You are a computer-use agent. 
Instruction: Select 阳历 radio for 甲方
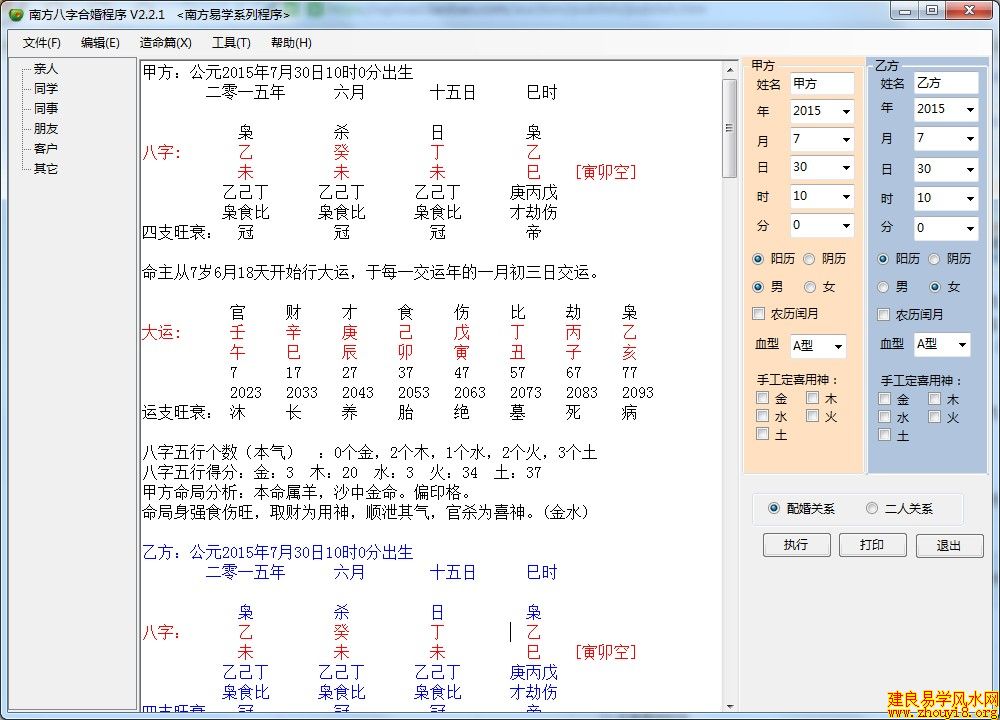coord(758,259)
